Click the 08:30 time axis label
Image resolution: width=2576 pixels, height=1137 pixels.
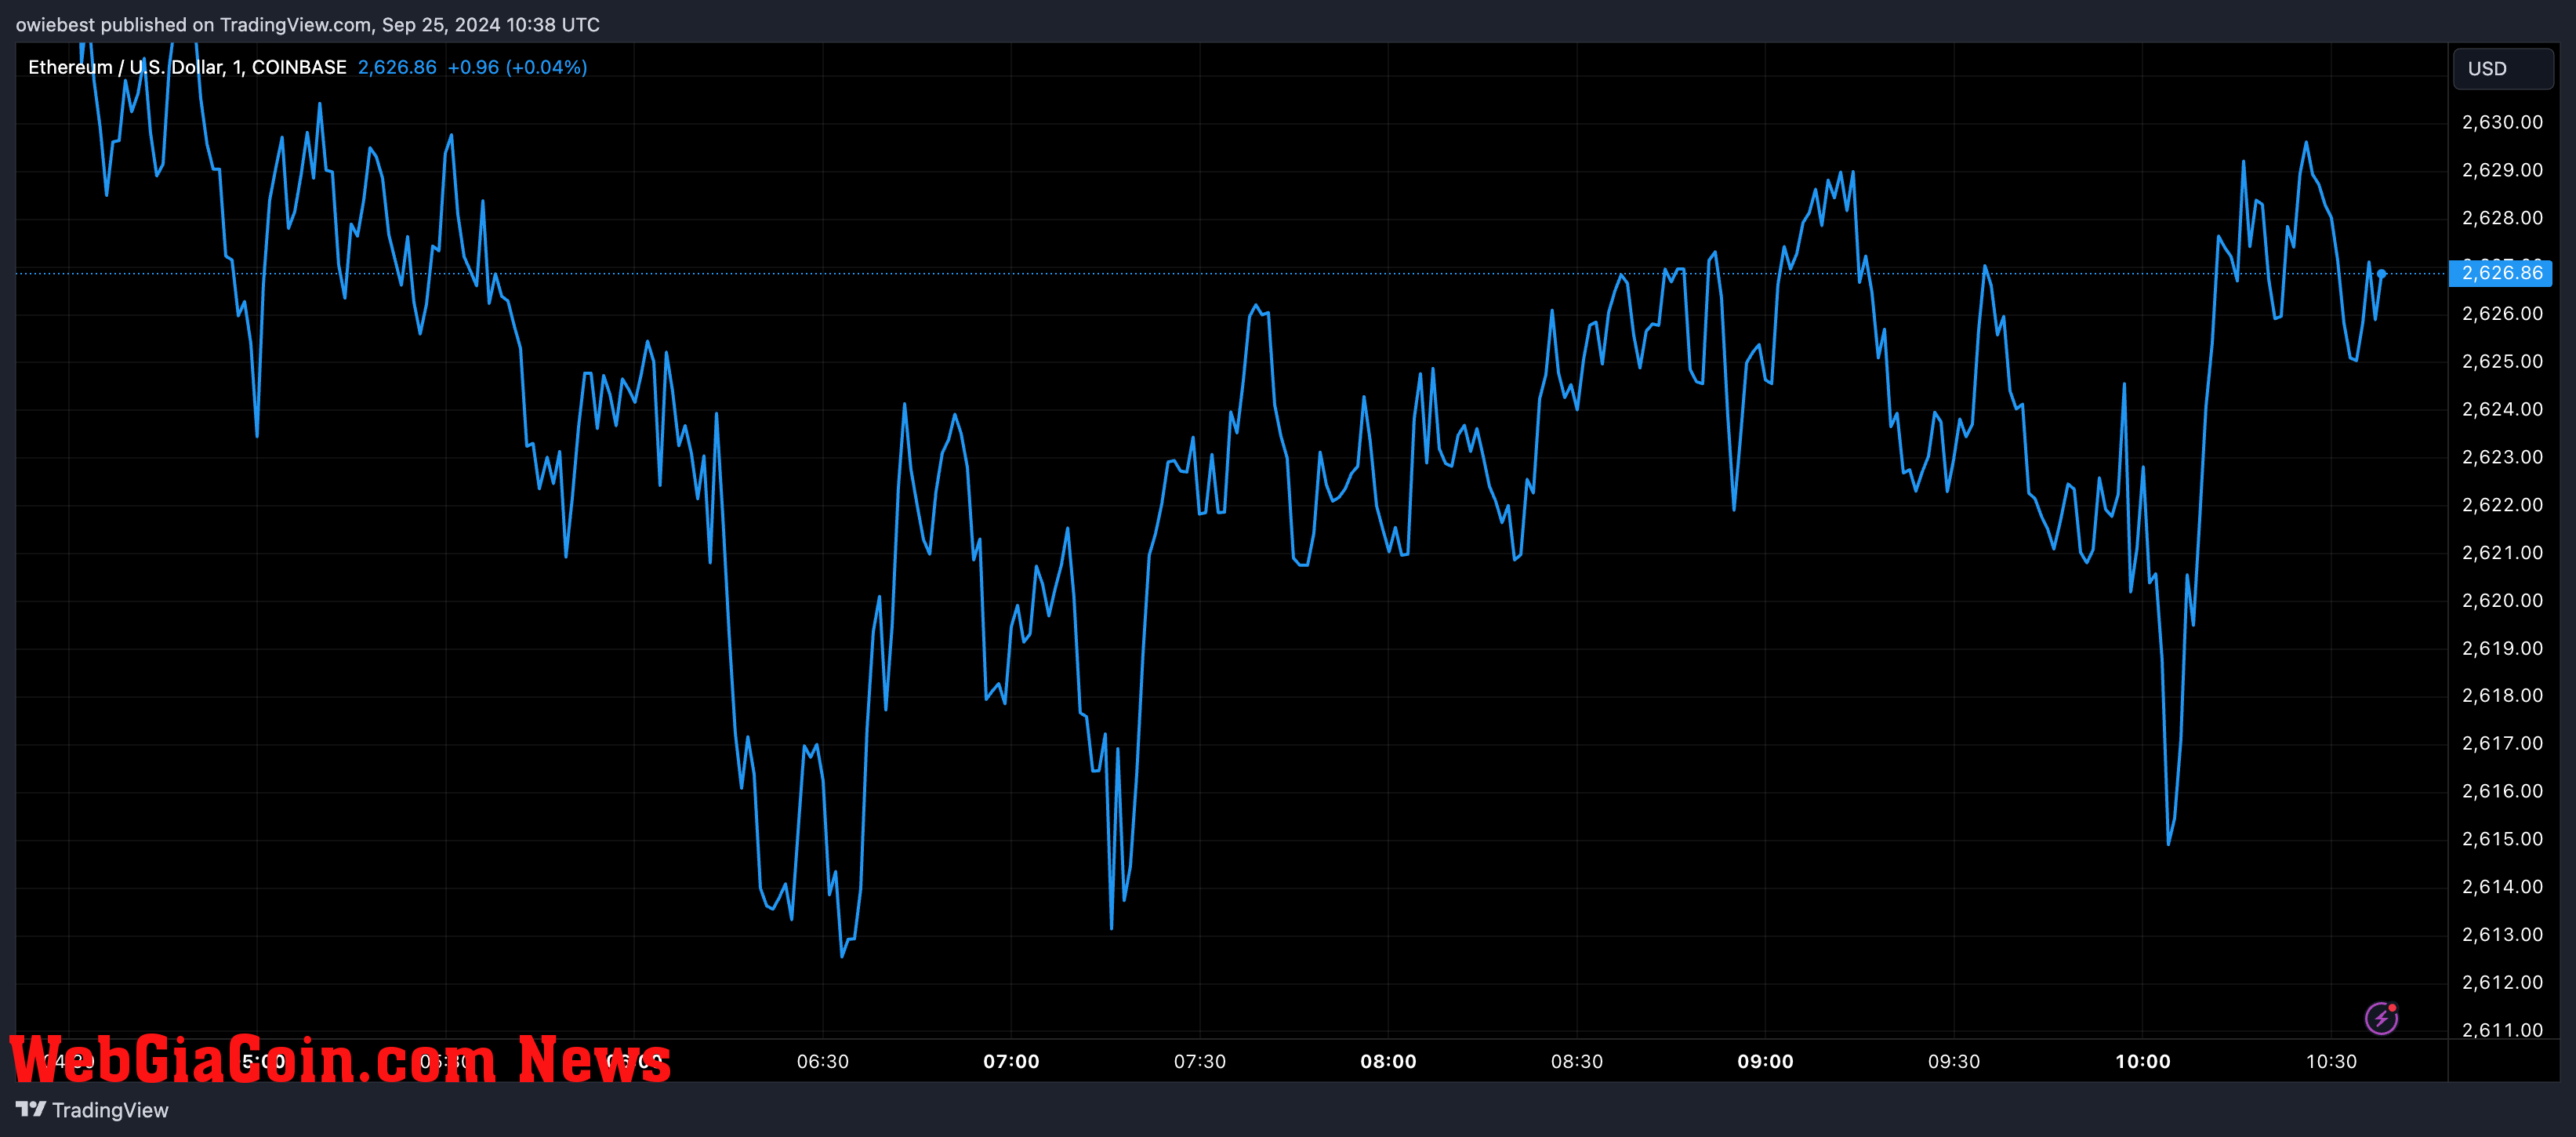(x=1576, y=1061)
